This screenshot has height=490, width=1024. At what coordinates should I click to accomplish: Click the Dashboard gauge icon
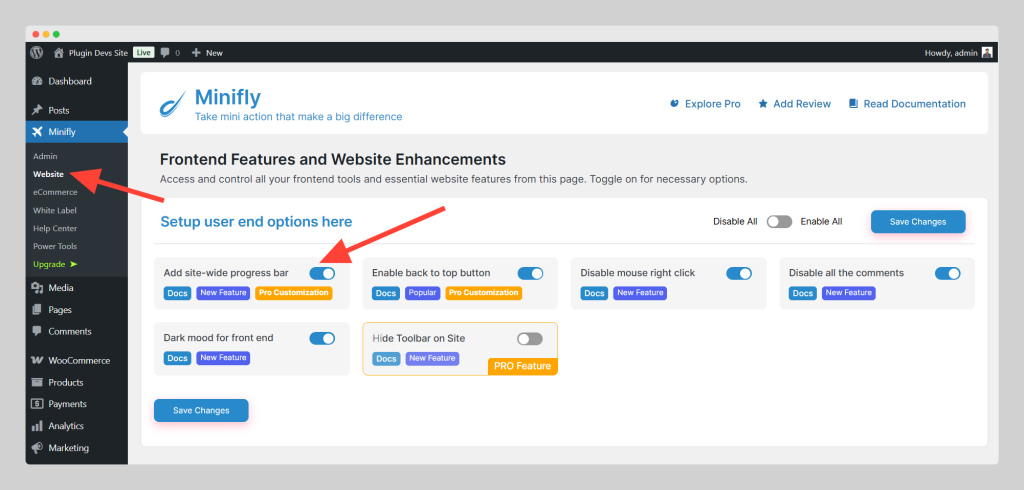(x=37, y=81)
